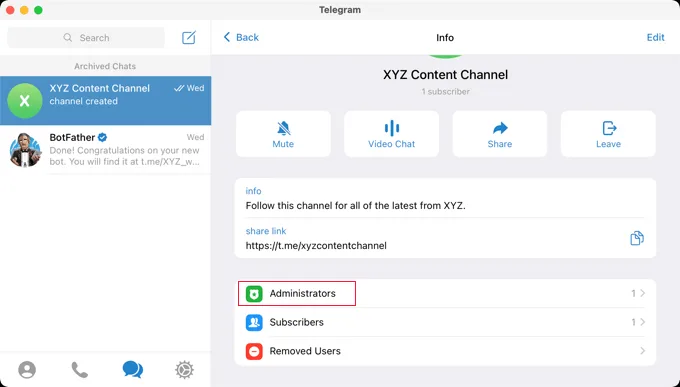Switch to the Chats tab icon
Image resolution: width=680 pixels, height=387 pixels.
point(132,370)
